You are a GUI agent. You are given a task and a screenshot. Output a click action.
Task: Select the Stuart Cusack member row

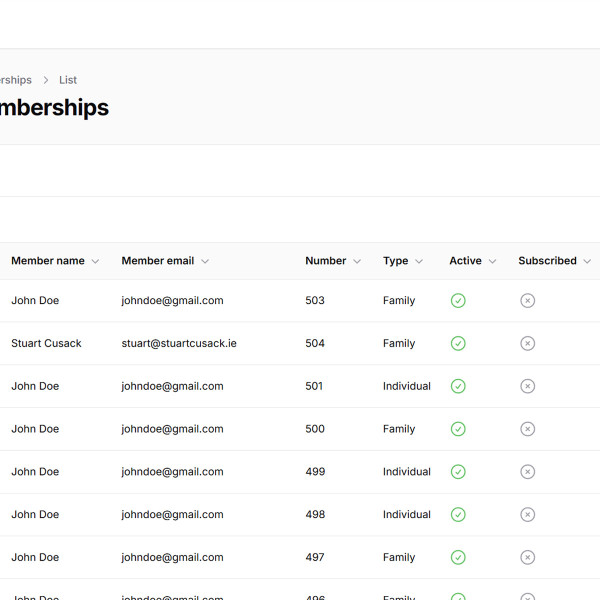click(x=46, y=343)
